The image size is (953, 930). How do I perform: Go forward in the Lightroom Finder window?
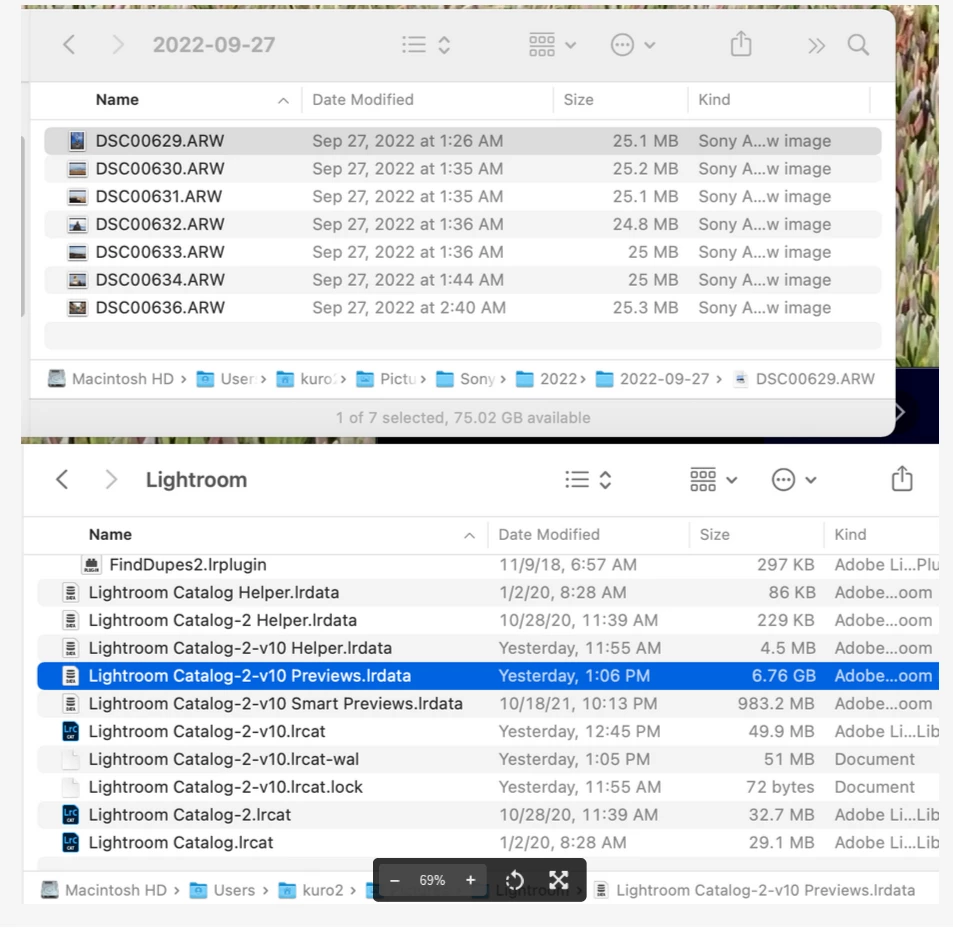111,480
